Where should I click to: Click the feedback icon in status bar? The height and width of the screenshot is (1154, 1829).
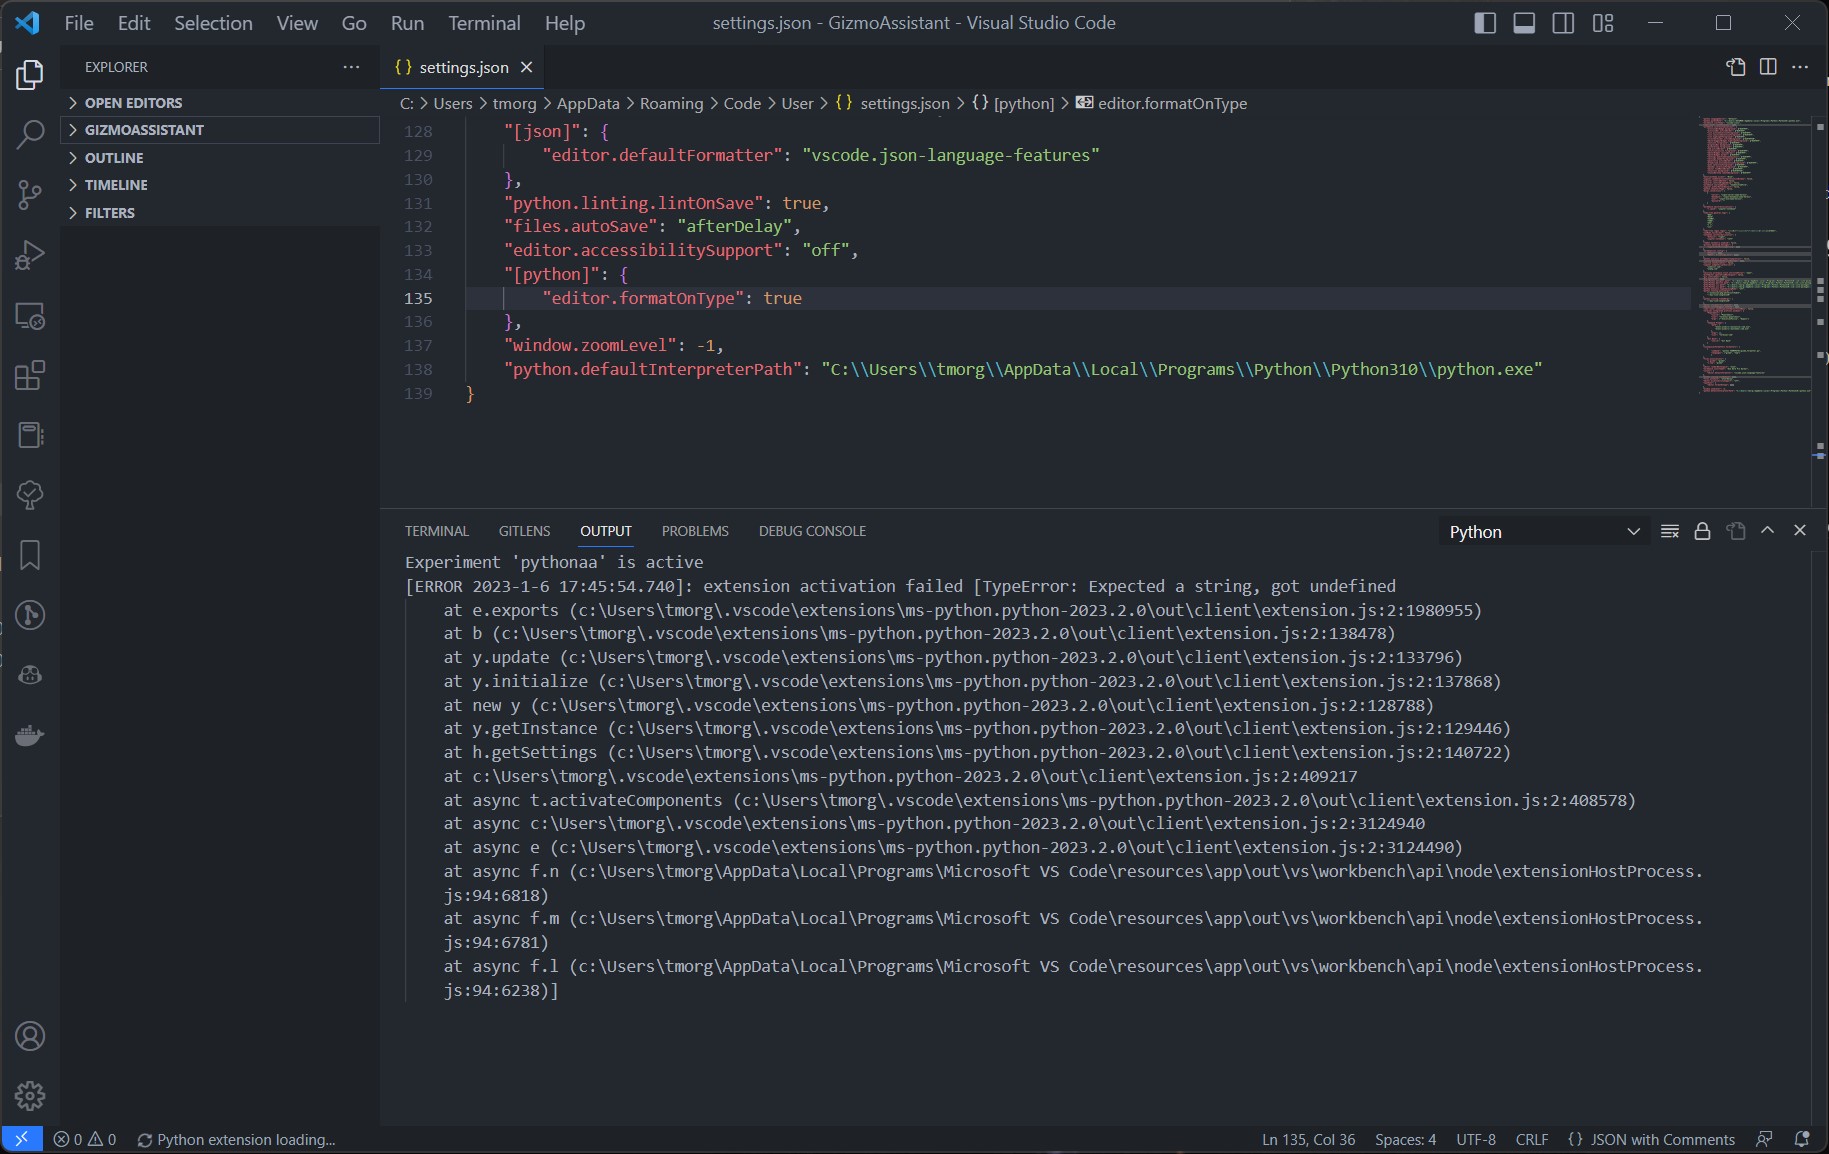[1765, 1139]
